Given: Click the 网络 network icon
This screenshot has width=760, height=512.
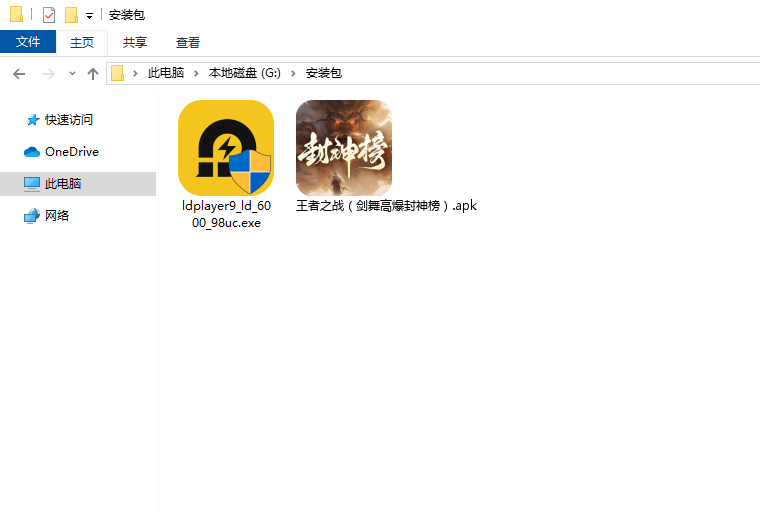Looking at the screenshot, I should click(x=32, y=216).
